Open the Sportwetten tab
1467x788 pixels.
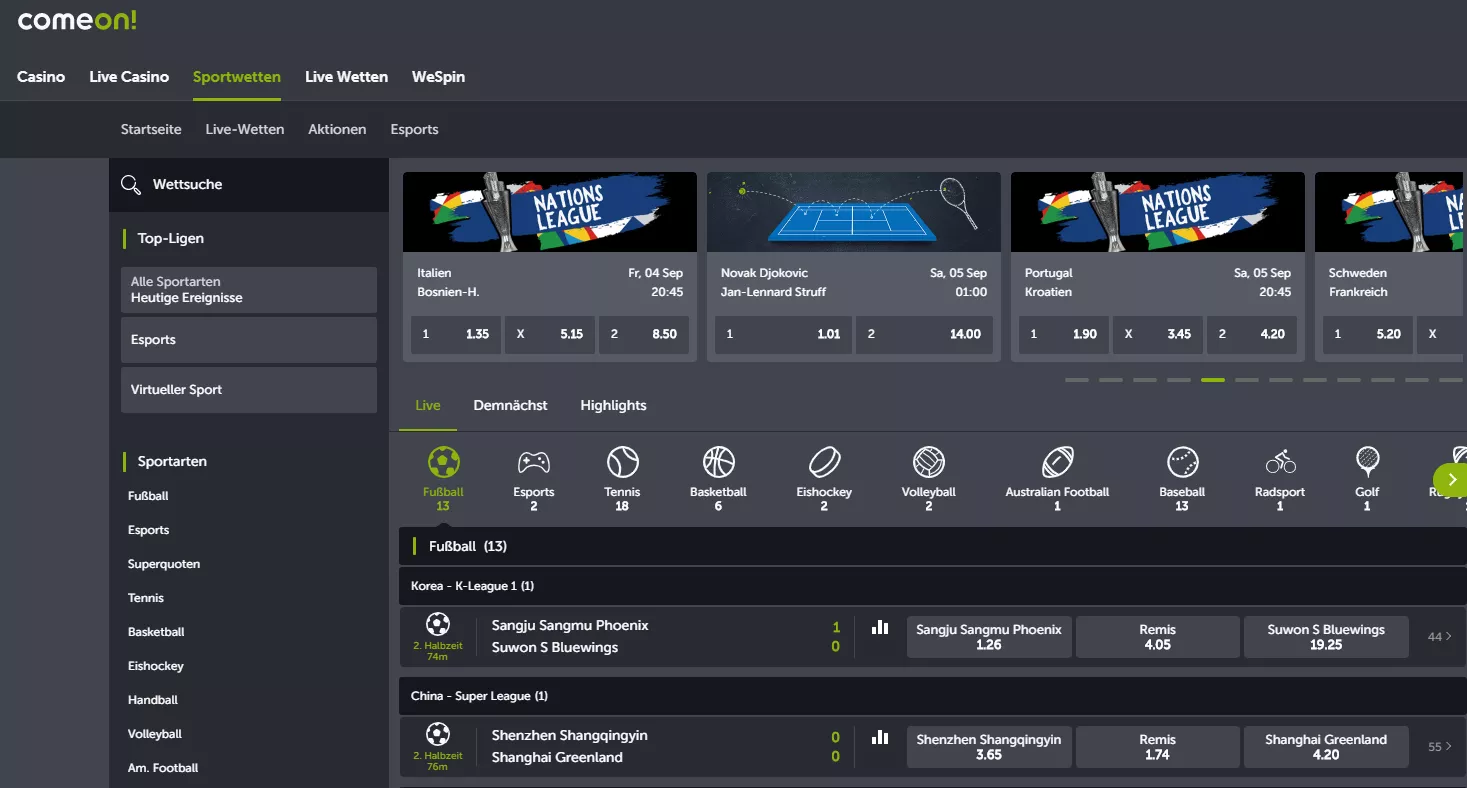[237, 77]
